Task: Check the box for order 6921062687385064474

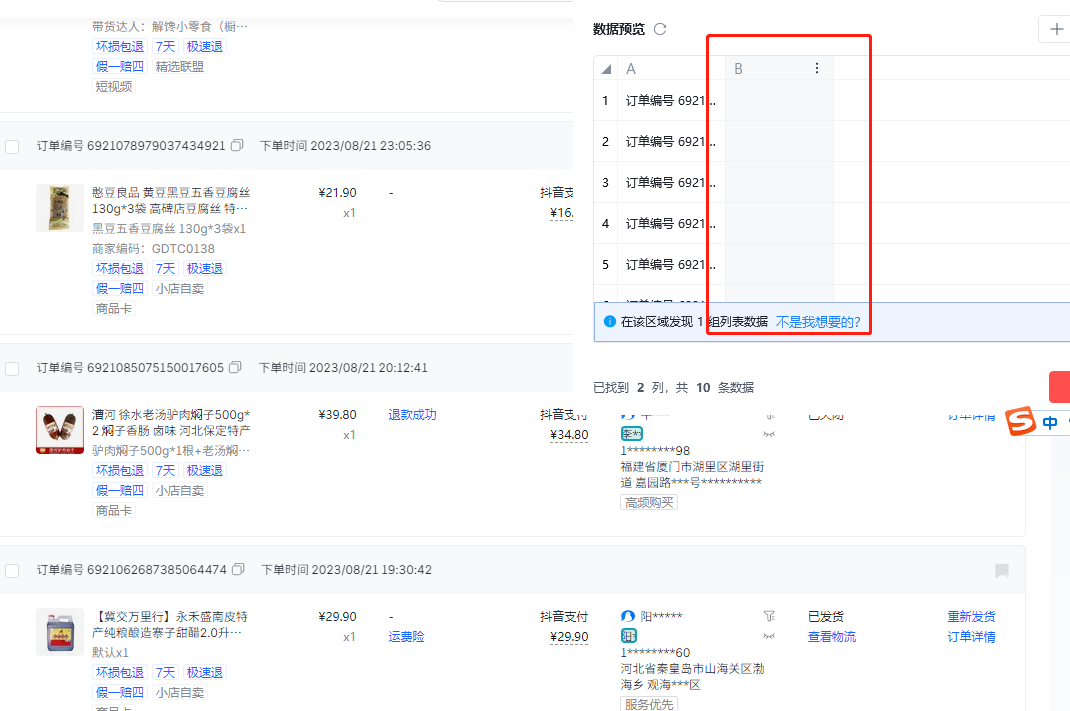Action: tap(12, 571)
